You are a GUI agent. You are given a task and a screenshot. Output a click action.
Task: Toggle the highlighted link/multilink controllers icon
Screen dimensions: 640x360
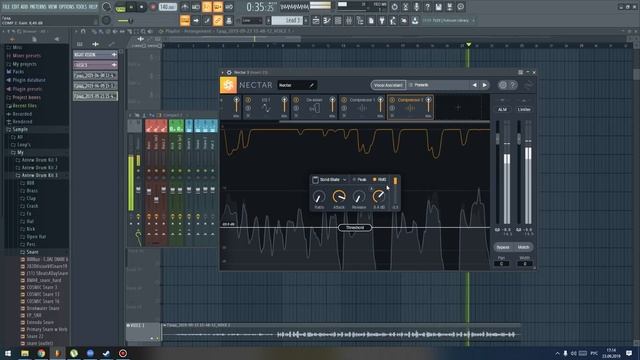pyautogui.click(x=218, y=20)
